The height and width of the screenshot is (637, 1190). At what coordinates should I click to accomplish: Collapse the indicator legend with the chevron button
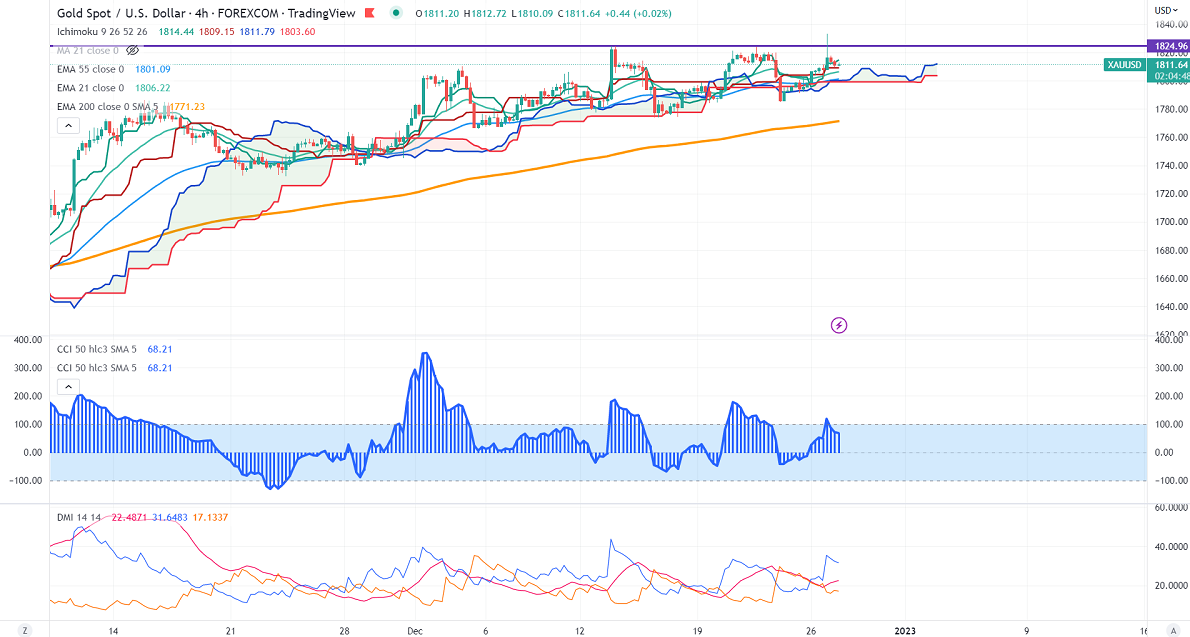68,125
